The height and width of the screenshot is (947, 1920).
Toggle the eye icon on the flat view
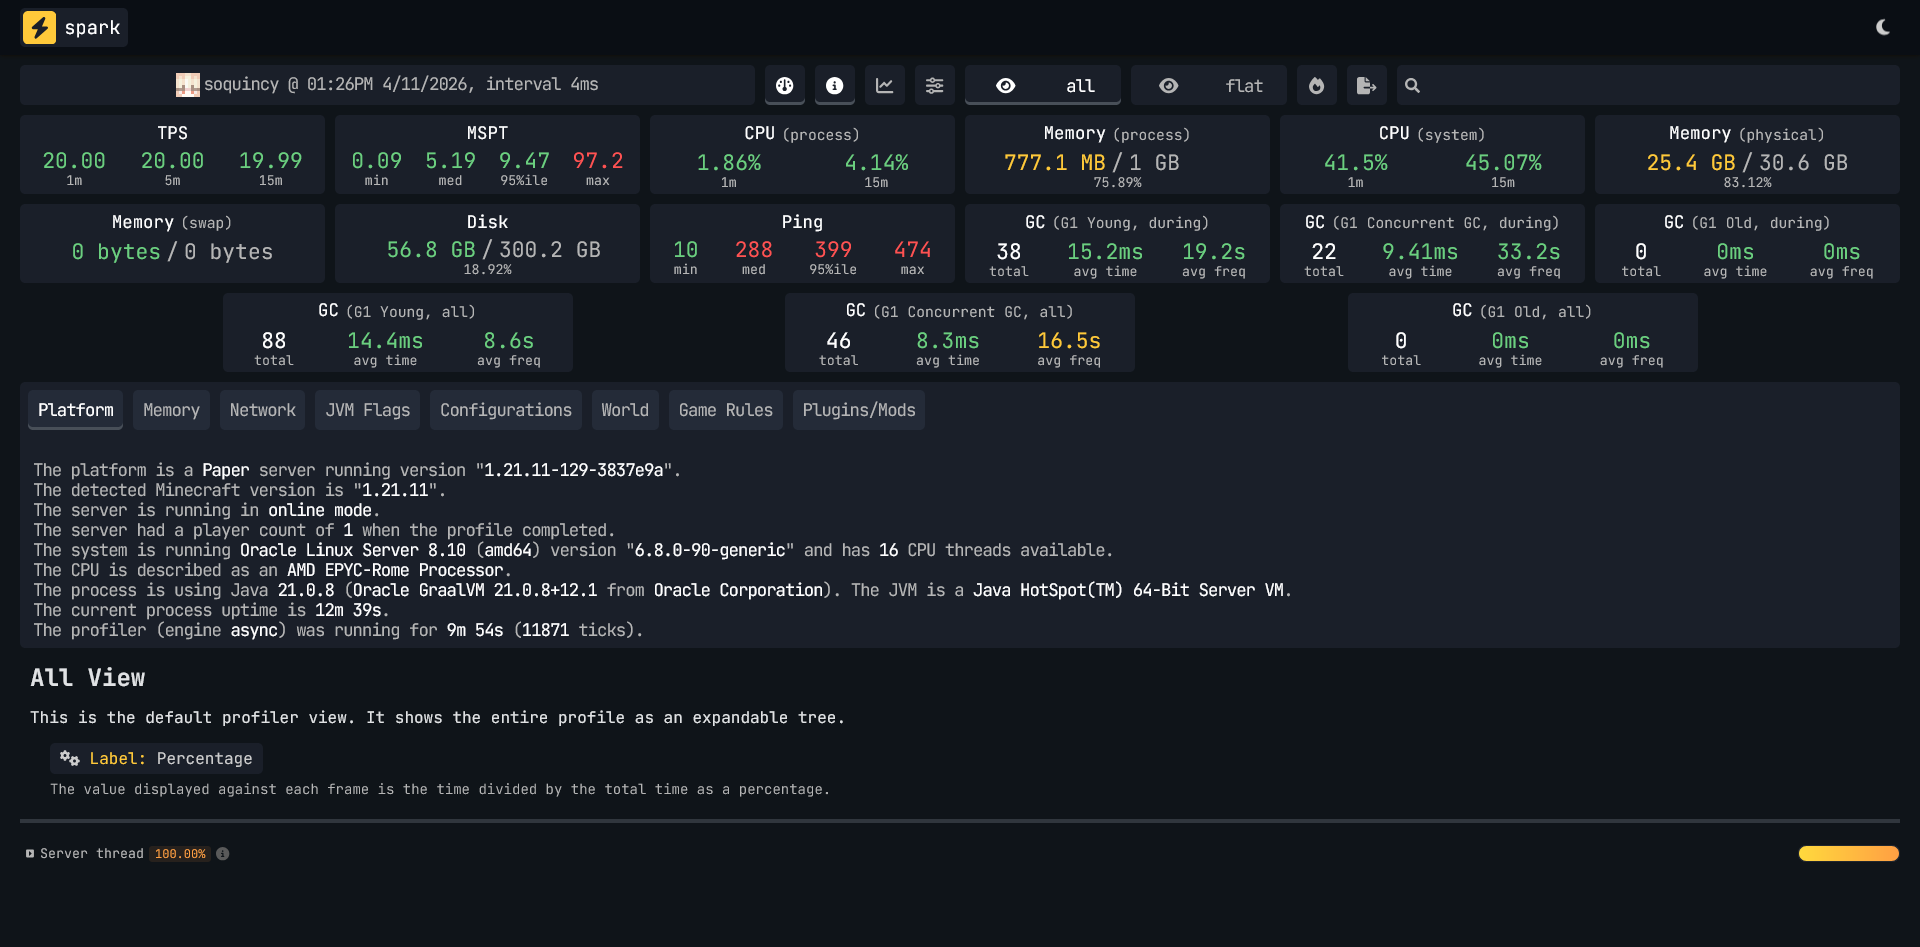tap(1168, 85)
